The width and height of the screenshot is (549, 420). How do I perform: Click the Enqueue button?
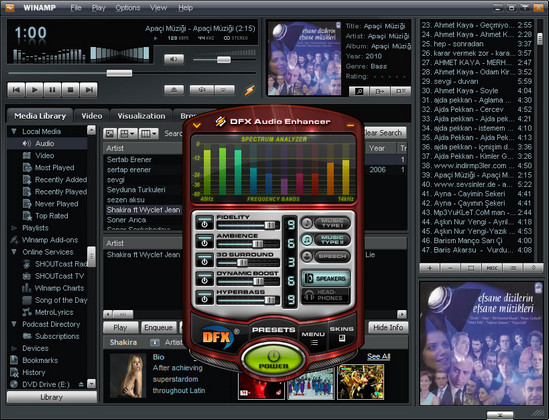pos(158,328)
